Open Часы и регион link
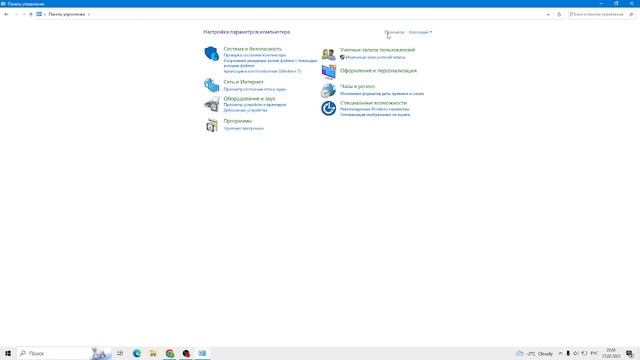 coord(357,87)
